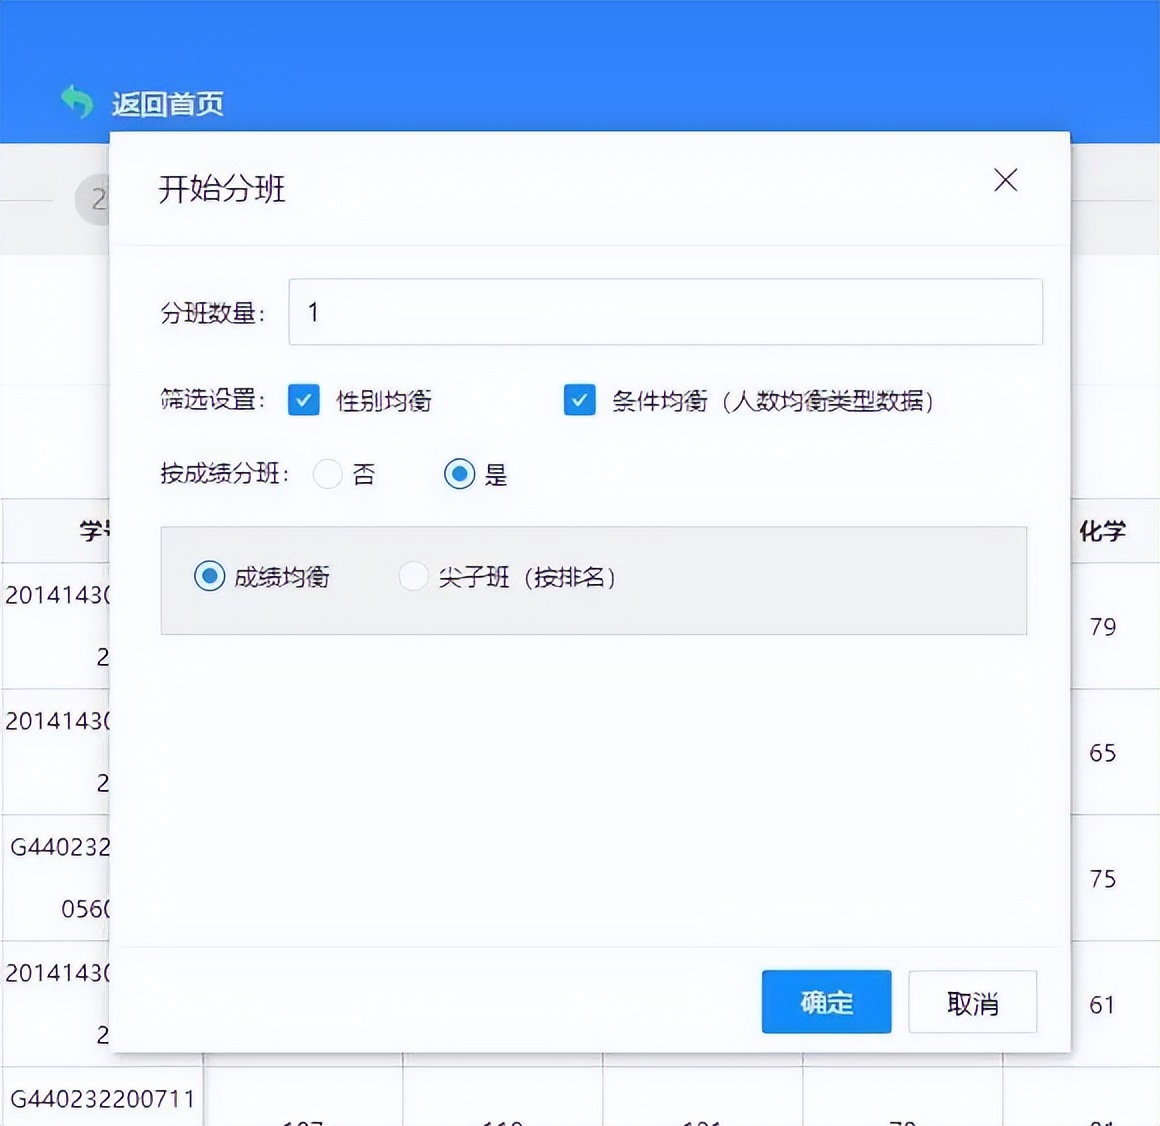The height and width of the screenshot is (1126, 1160).
Task: Click the checkmark icon in 条件均衡 checkbox
Action: point(580,400)
